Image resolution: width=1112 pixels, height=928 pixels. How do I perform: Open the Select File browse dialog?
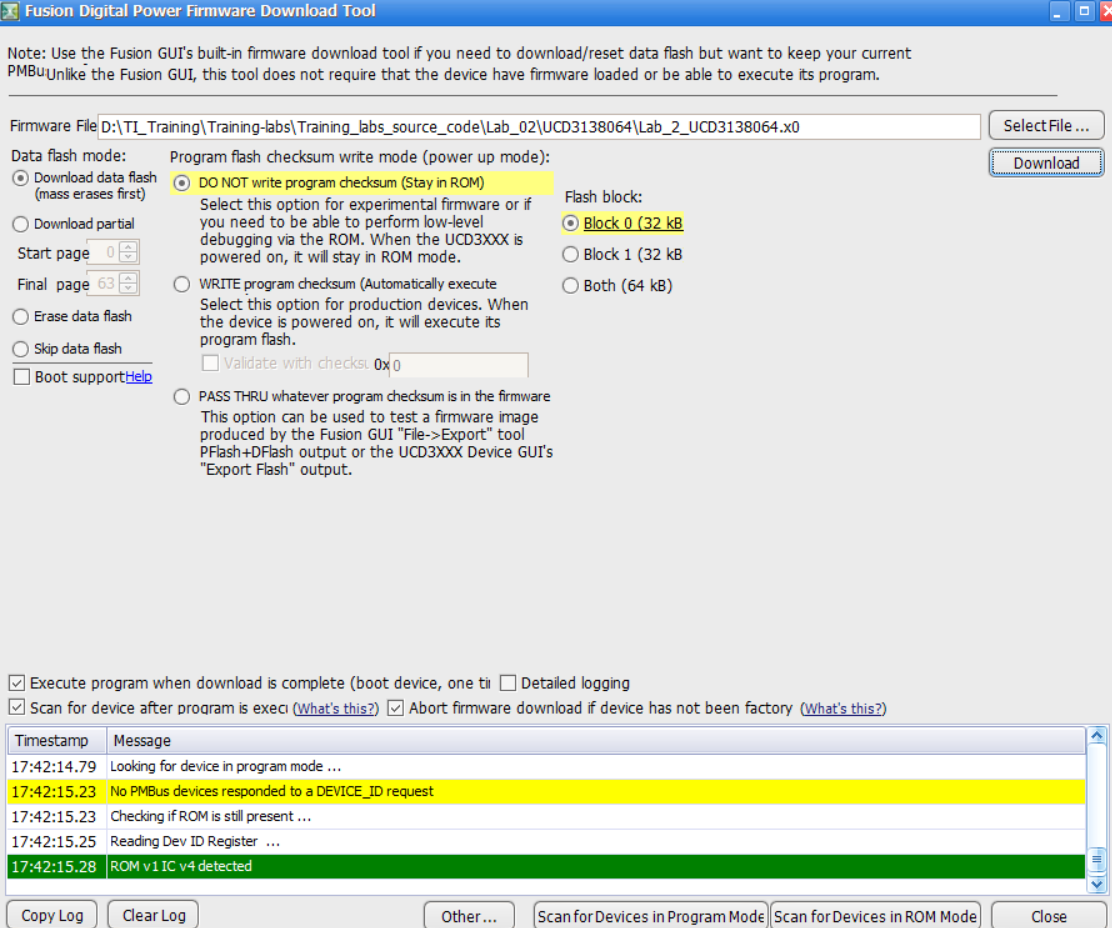[1046, 125]
